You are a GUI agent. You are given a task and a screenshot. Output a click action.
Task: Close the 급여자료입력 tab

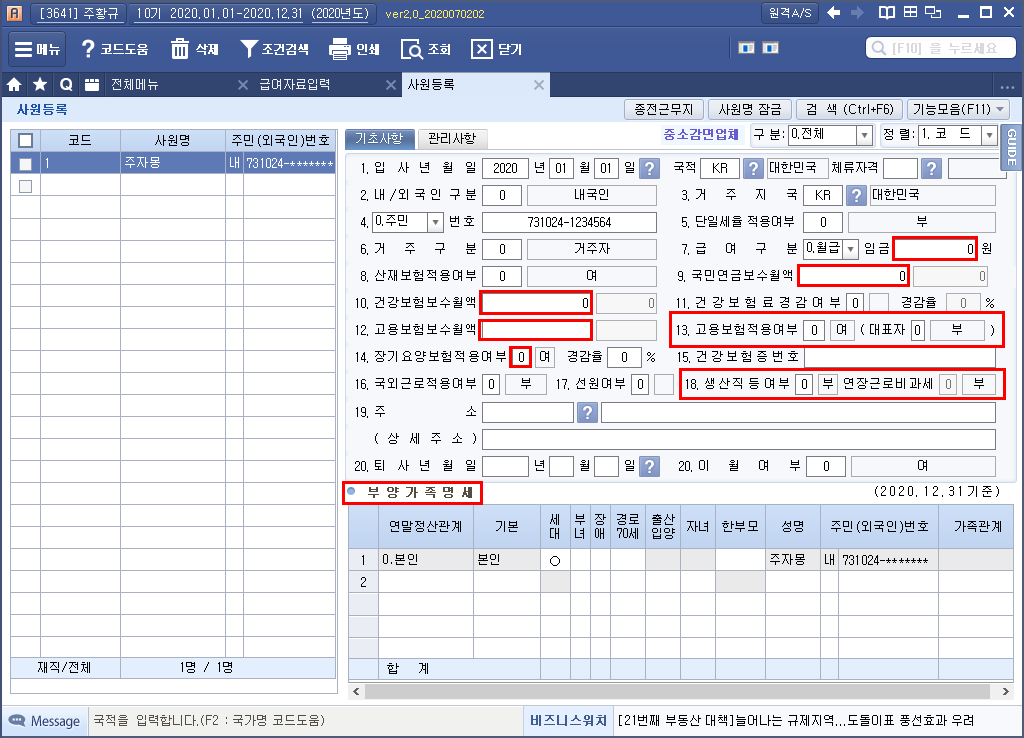point(391,85)
